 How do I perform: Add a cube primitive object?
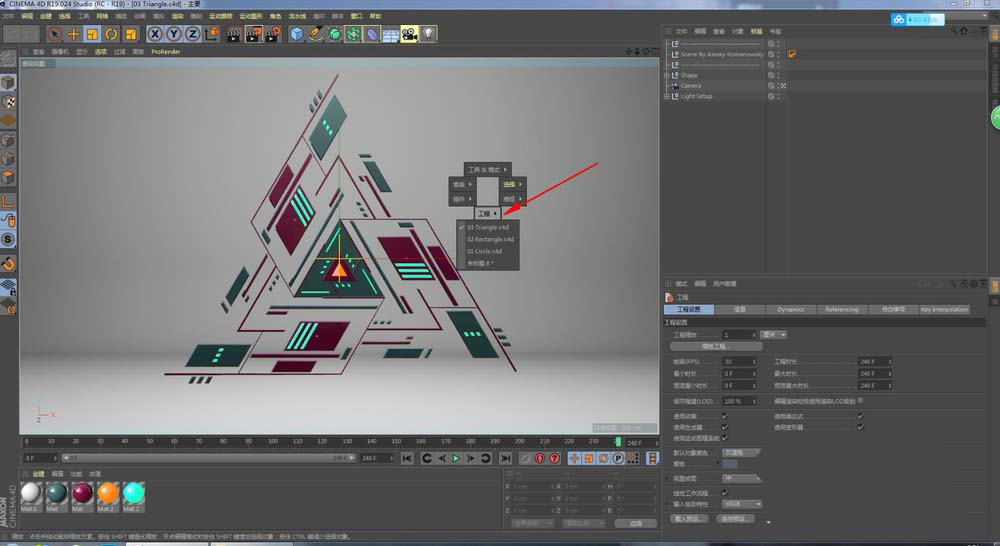pos(297,35)
